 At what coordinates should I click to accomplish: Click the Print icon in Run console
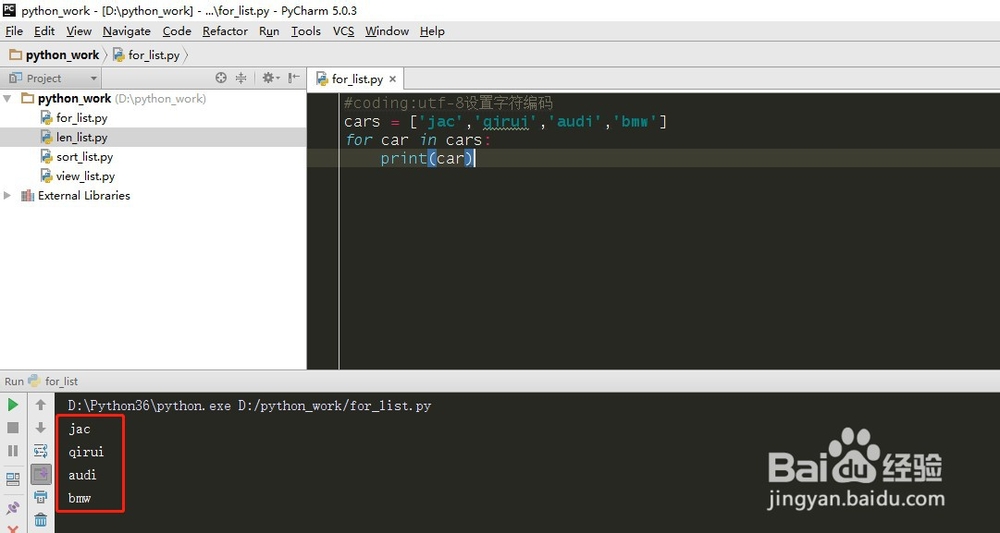coord(41,497)
